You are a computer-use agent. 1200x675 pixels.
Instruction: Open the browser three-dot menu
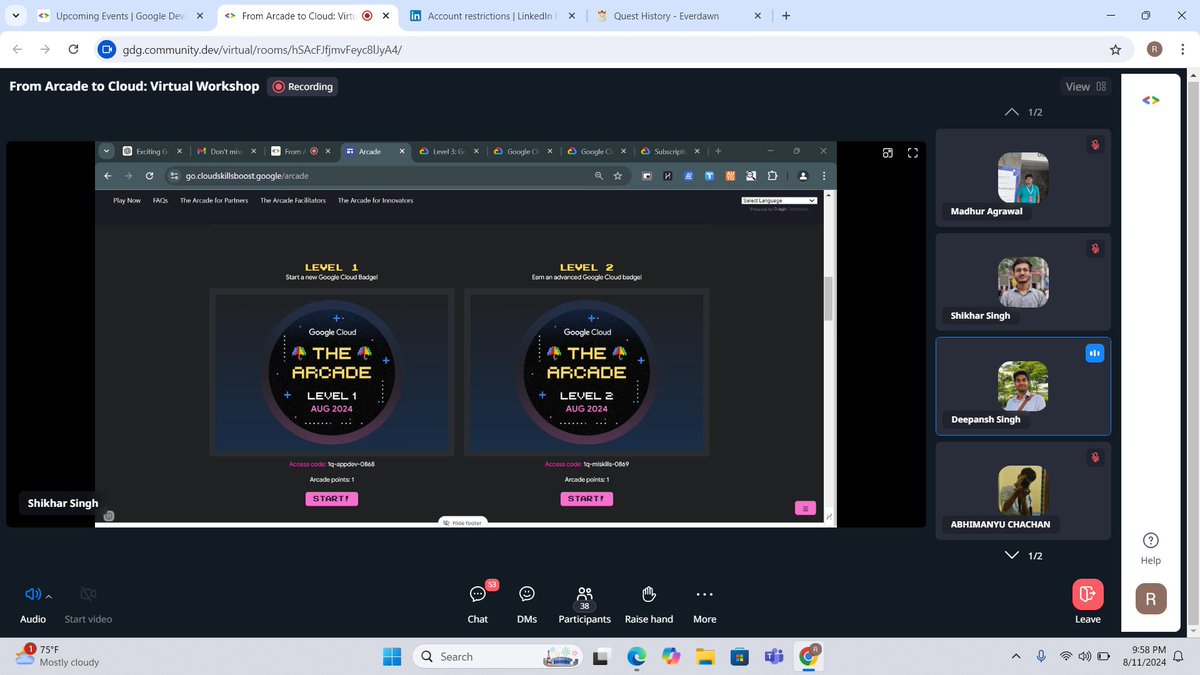coord(1181,49)
